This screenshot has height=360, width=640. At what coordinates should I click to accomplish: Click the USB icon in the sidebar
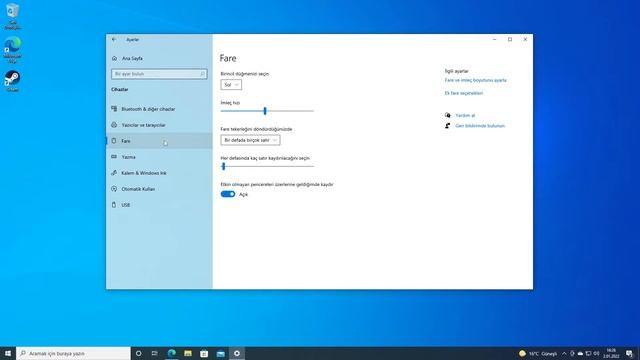(114, 205)
